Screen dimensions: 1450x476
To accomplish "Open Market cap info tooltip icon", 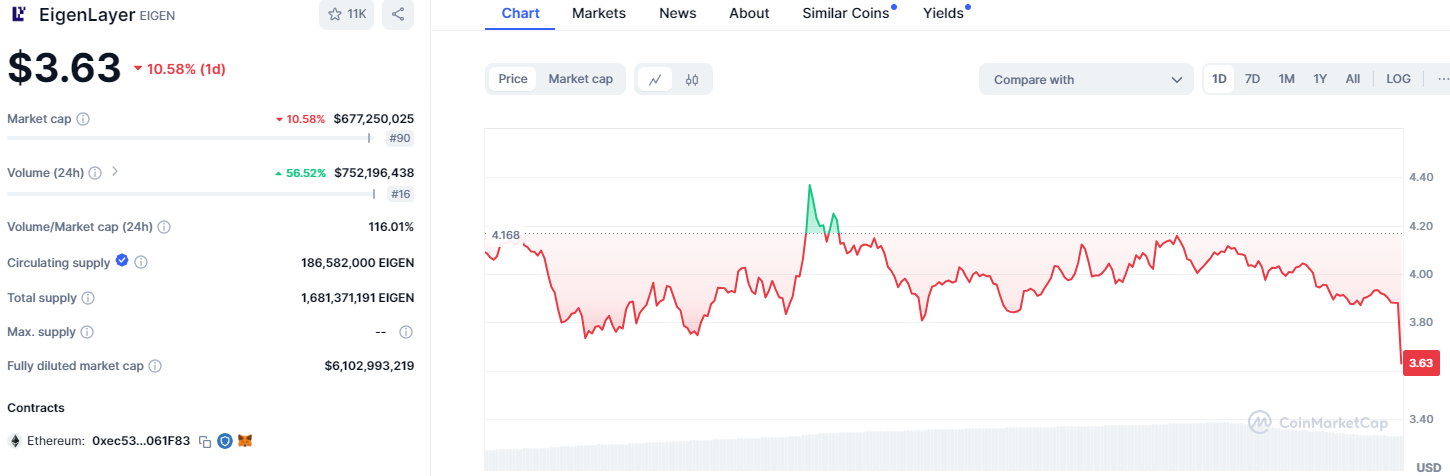I will tap(83, 119).
